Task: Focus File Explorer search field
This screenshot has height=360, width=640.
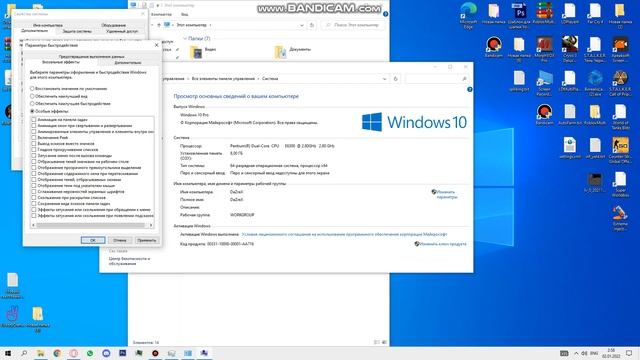Action: 353,25
